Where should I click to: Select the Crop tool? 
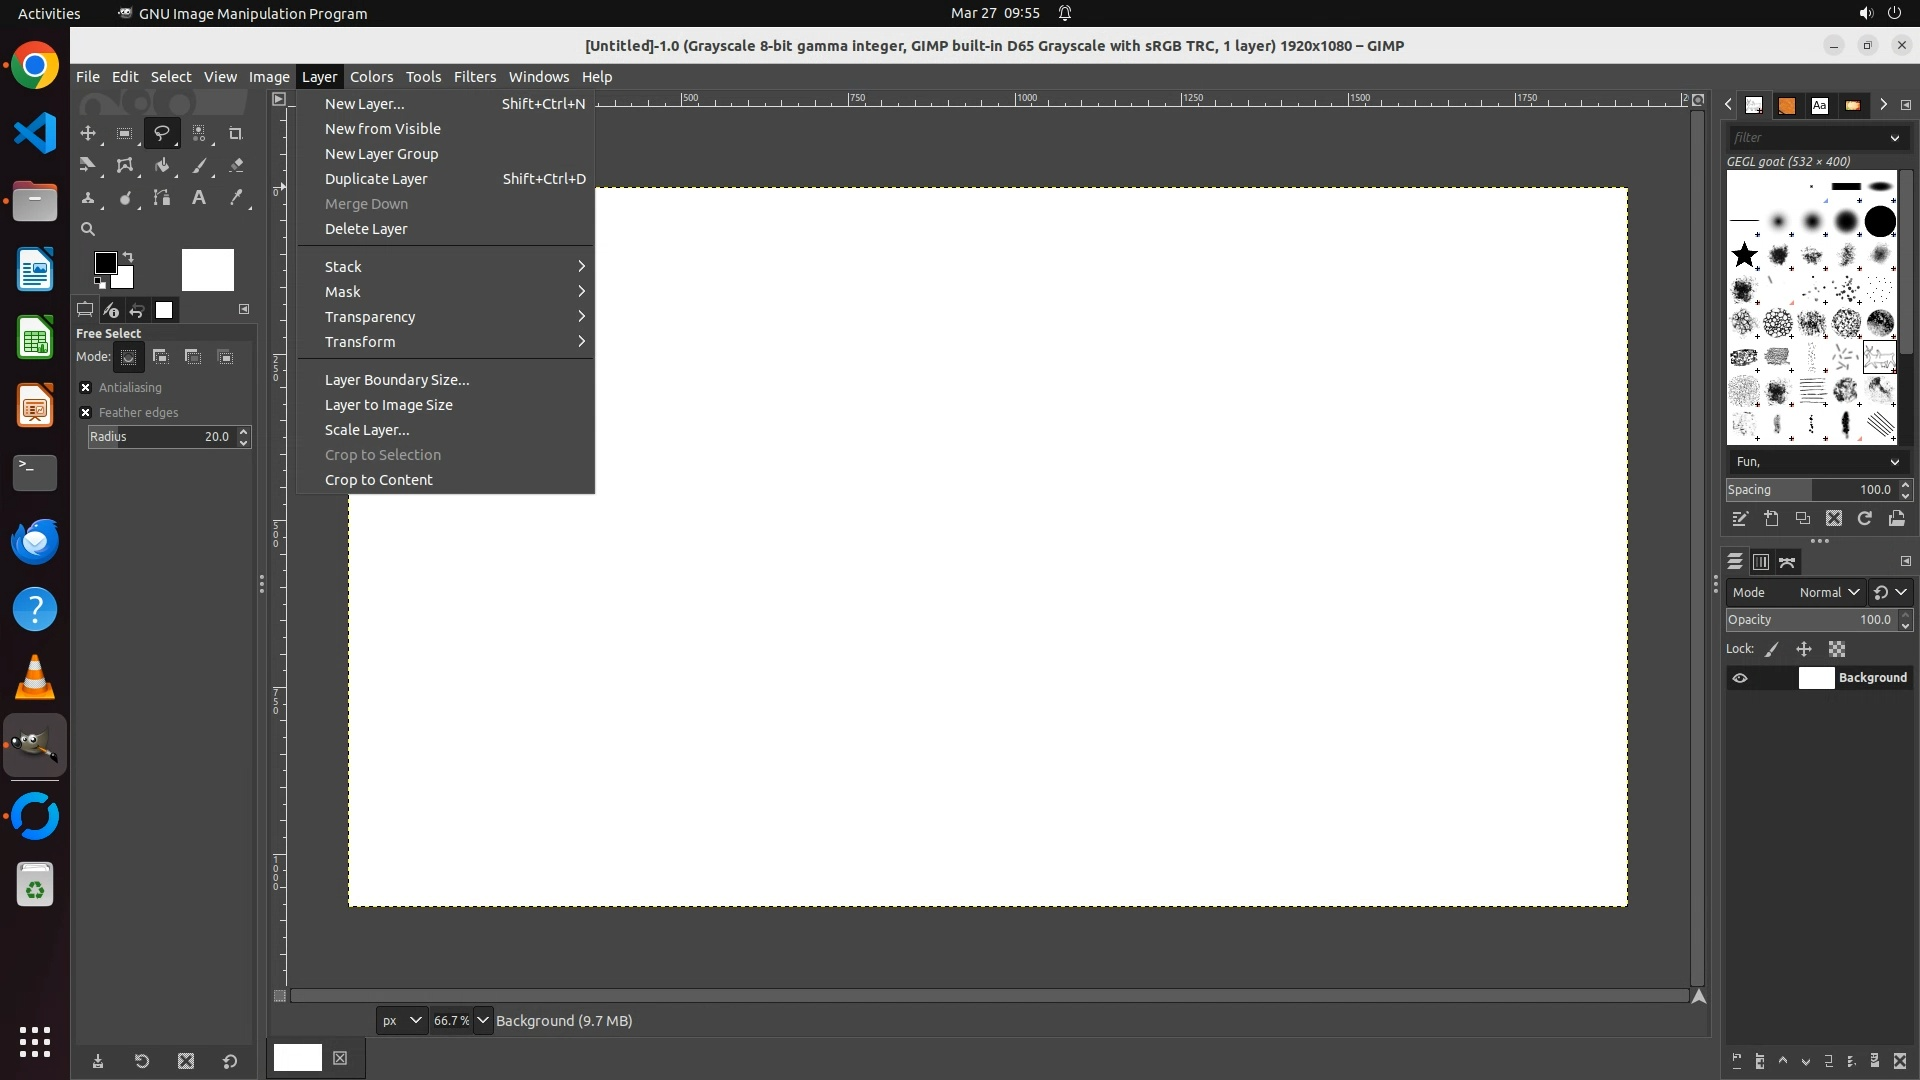pyautogui.click(x=236, y=134)
